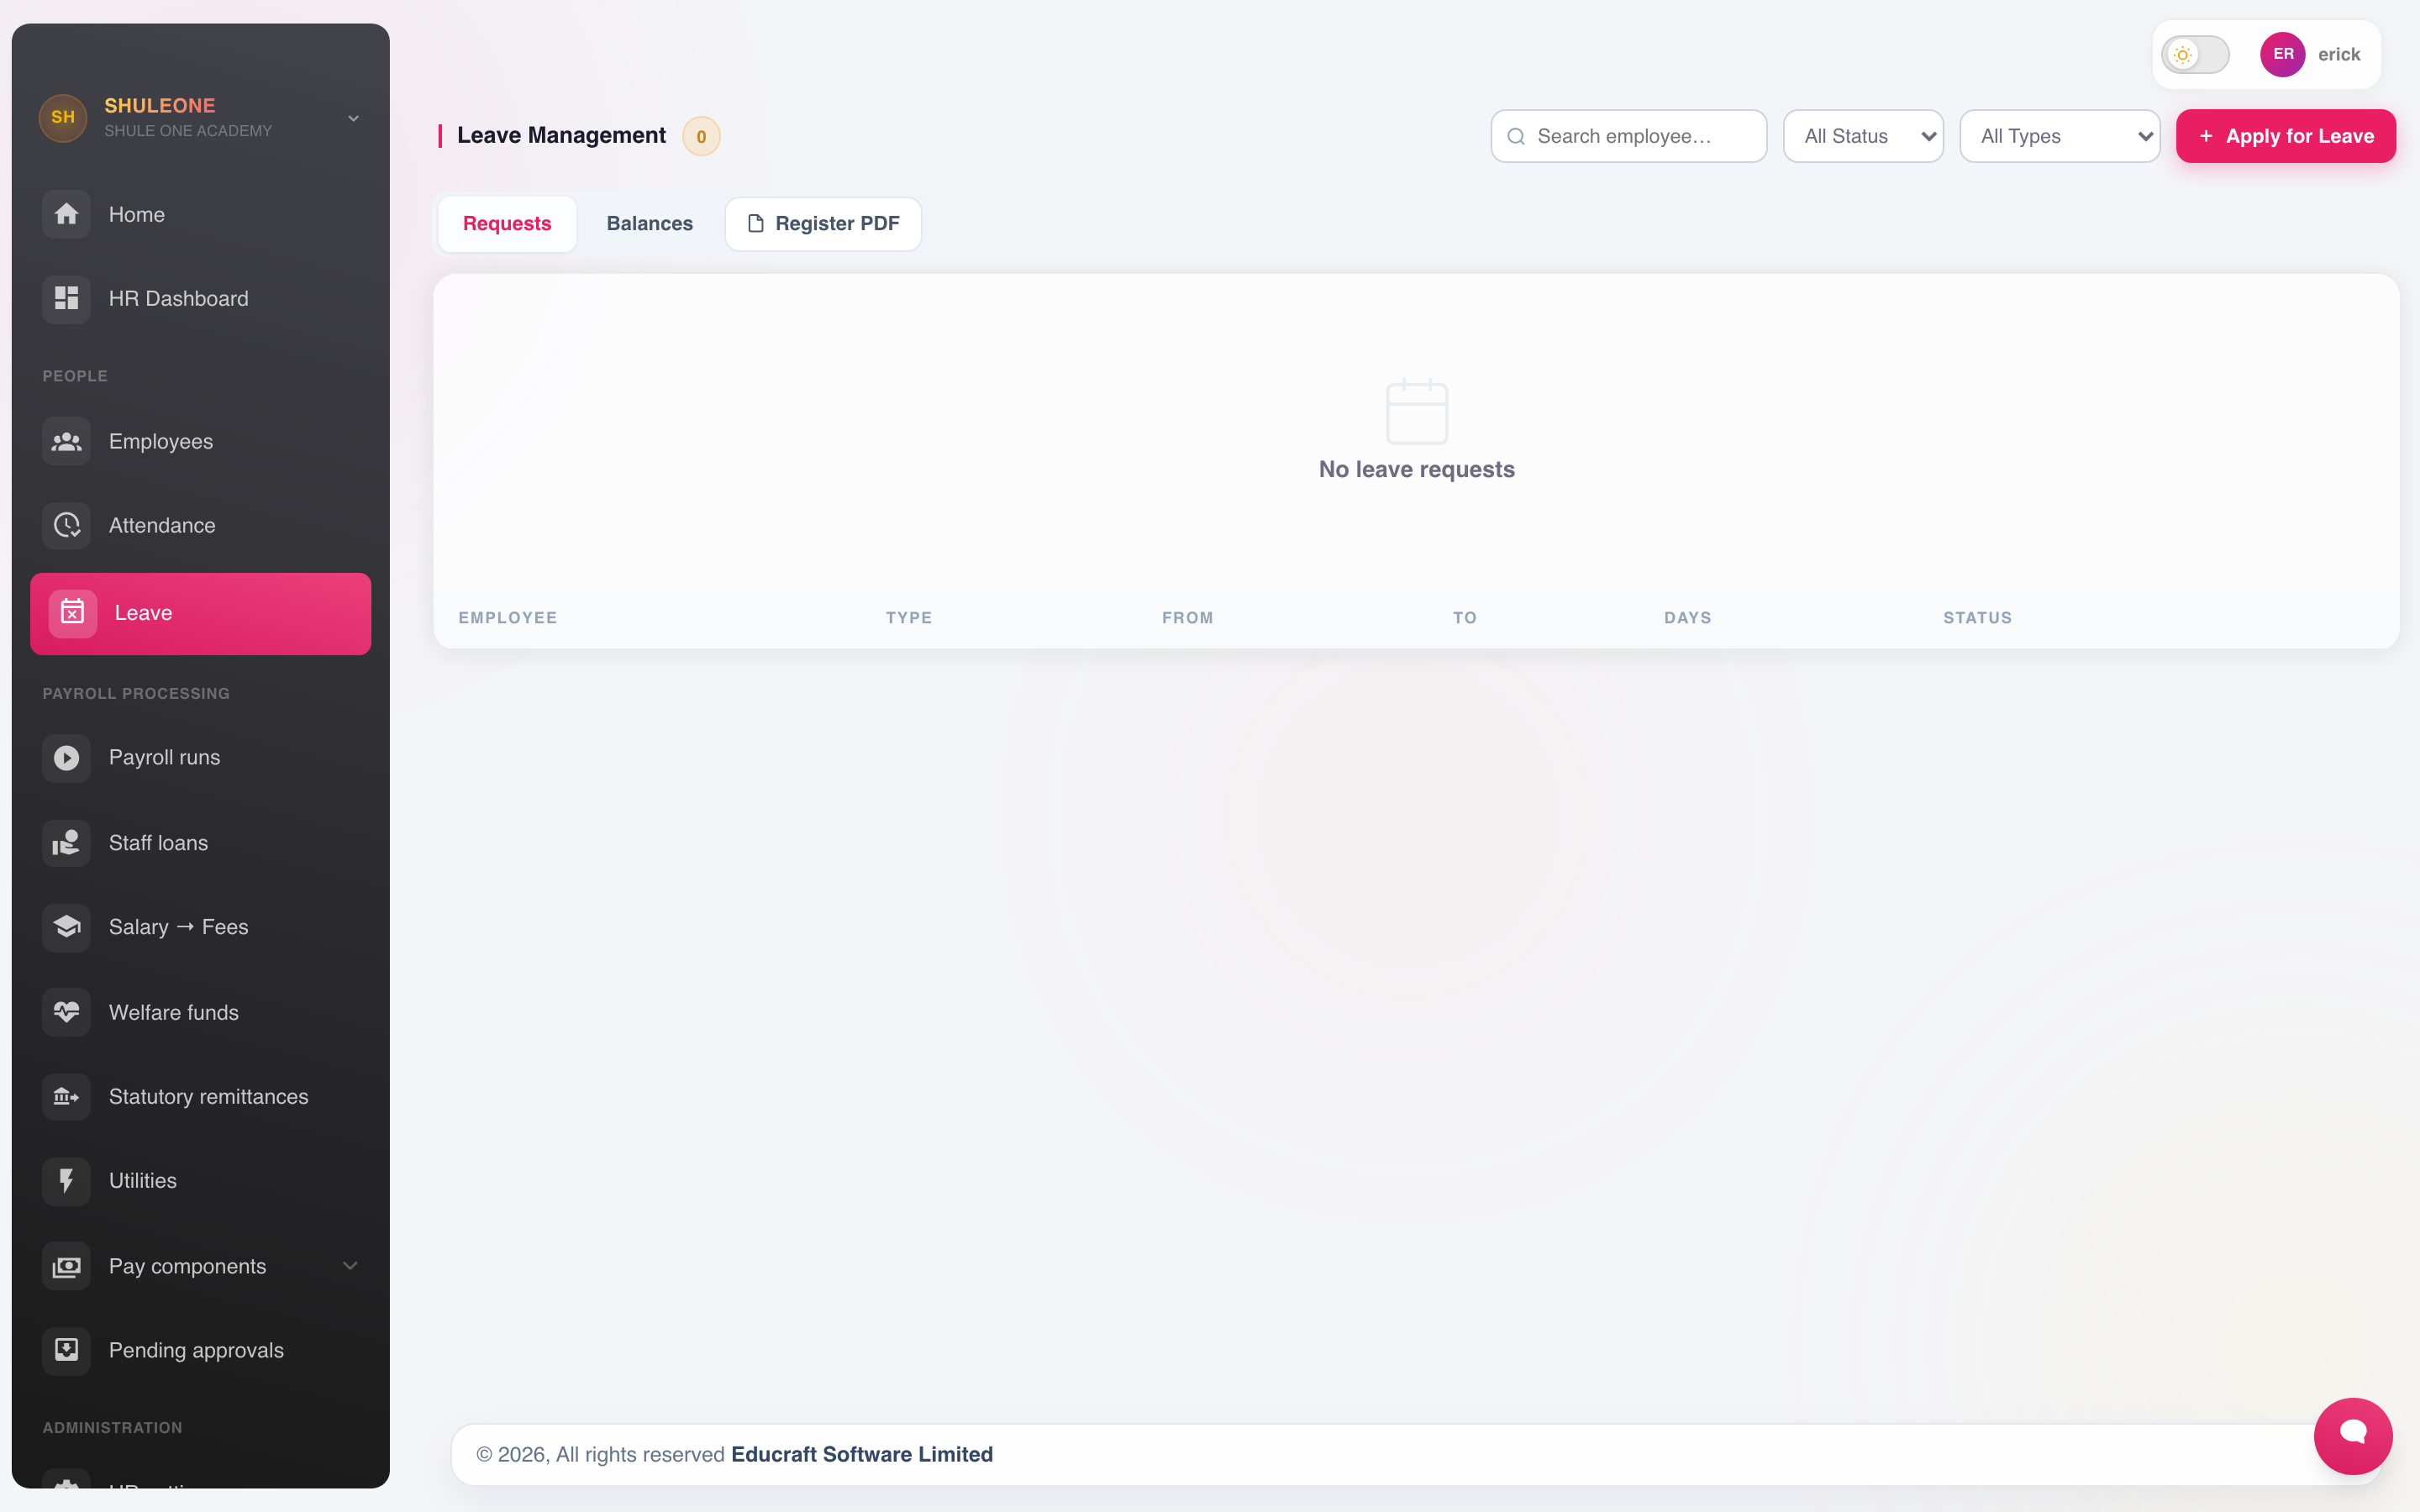Open Pending approvals page
Screen dimensions: 2420x1512
[x=200, y=1350]
